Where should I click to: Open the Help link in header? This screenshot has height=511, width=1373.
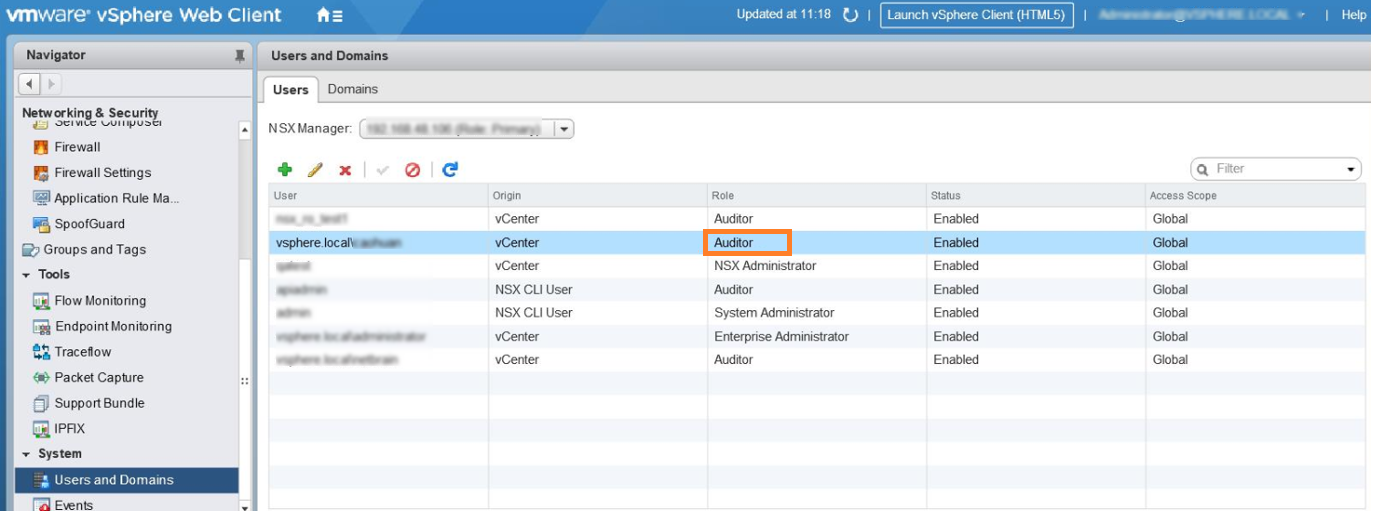[1353, 15]
